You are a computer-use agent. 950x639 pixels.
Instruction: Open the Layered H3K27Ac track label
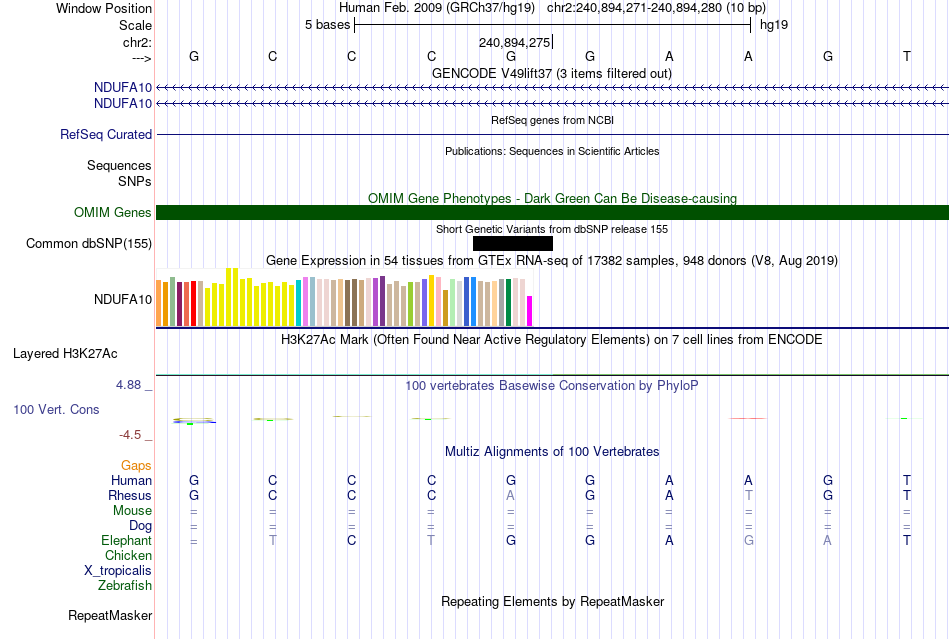65,354
